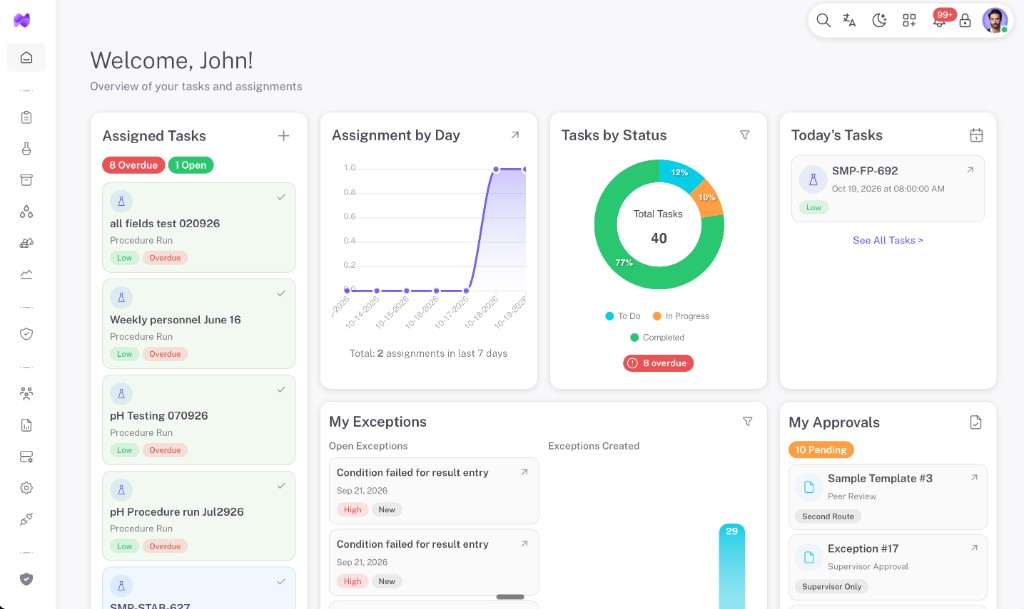Open the Tasks by Status filter
1024x609 pixels.
[x=744, y=135]
